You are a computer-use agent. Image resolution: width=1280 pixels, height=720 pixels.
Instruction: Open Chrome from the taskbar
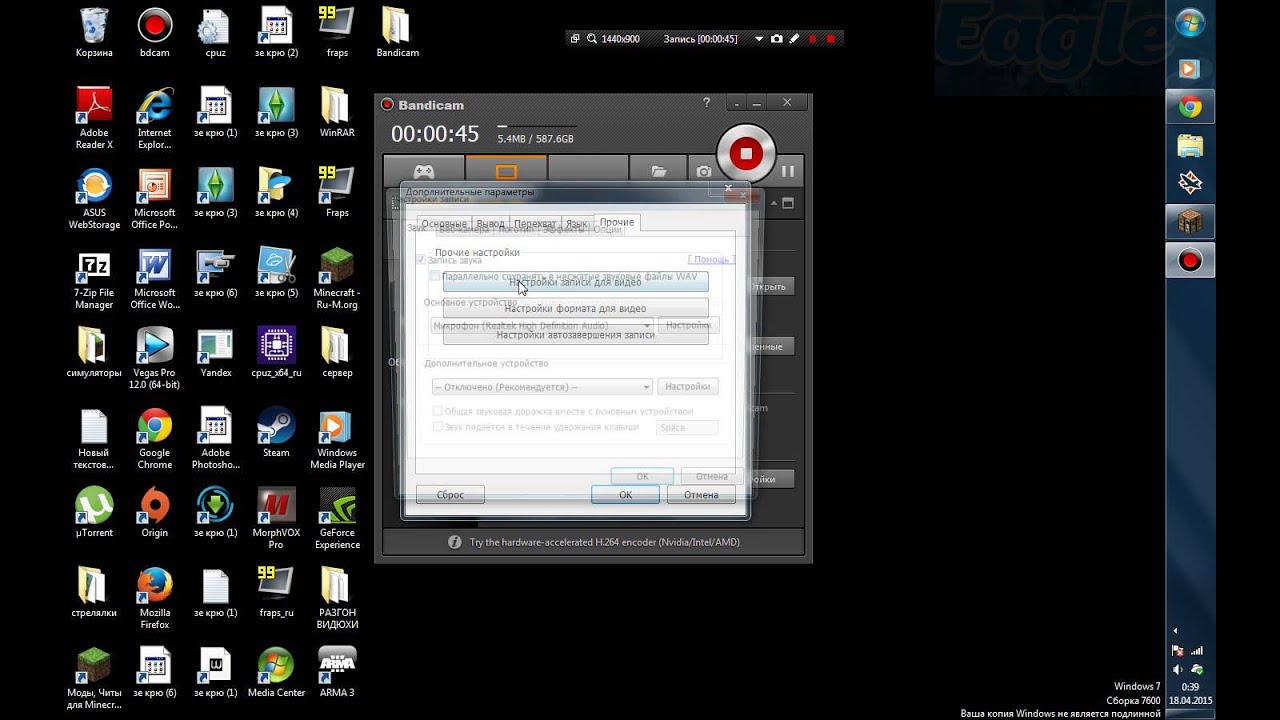[1190, 107]
